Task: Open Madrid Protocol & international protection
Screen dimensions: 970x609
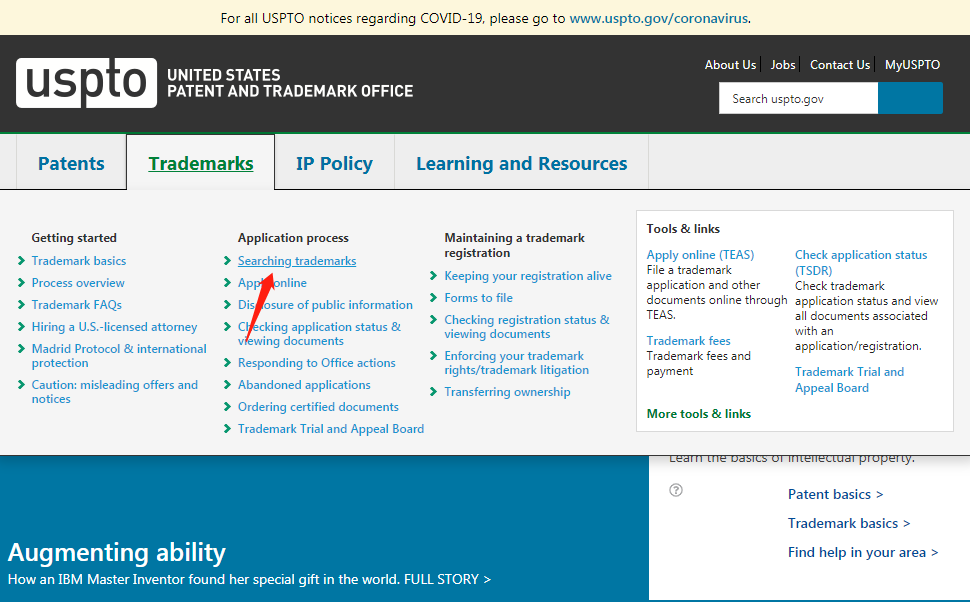Action: click(x=119, y=356)
